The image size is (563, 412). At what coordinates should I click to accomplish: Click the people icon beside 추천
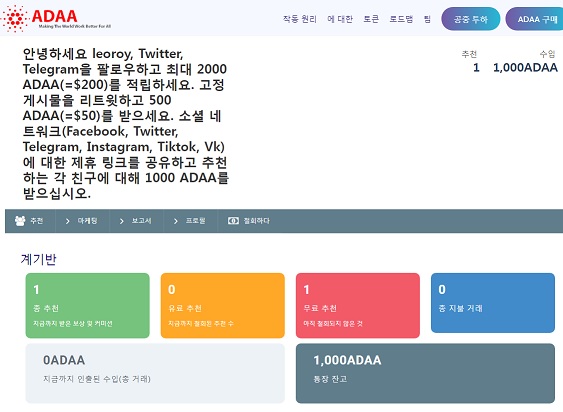[x=20, y=221]
